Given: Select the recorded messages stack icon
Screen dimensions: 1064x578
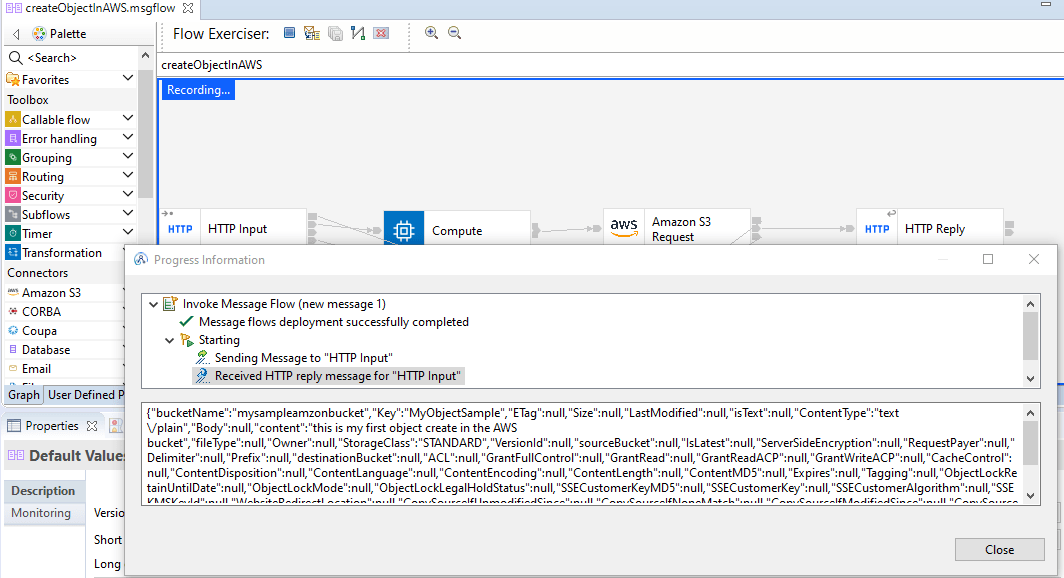Looking at the screenshot, I should coord(335,32).
